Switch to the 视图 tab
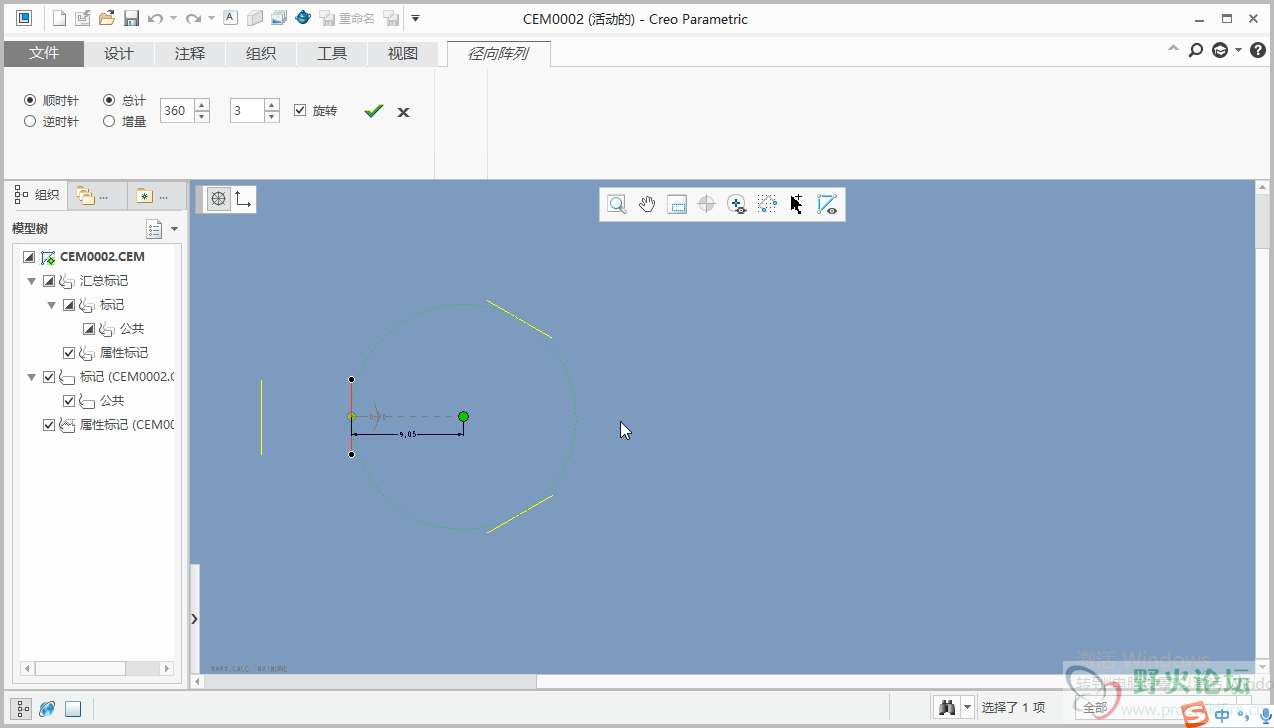The height and width of the screenshot is (728, 1274). tap(403, 54)
